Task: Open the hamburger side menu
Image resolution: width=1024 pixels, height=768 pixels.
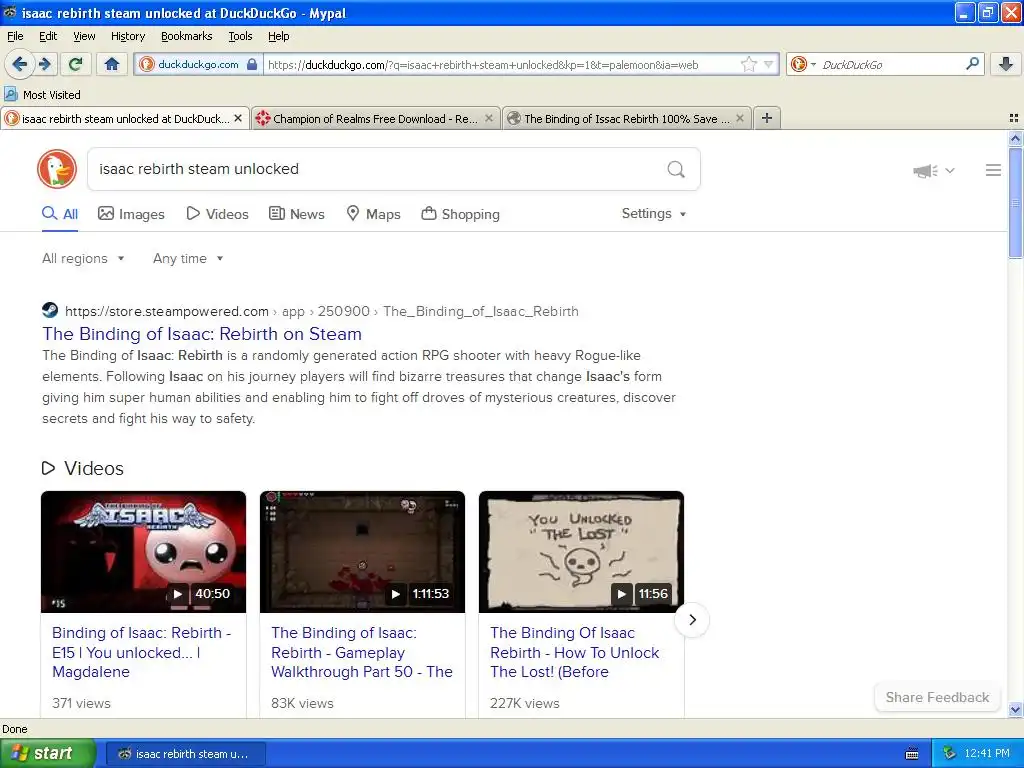Action: point(993,170)
